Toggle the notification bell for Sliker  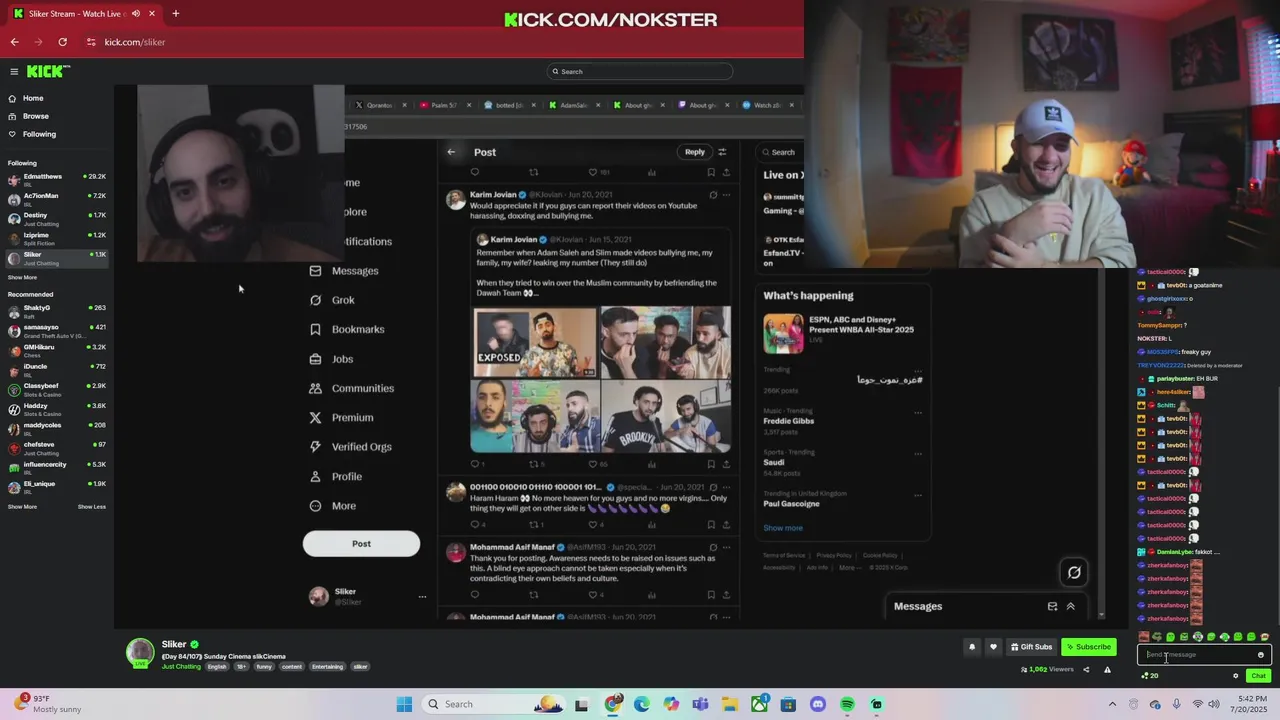point(971,647)
